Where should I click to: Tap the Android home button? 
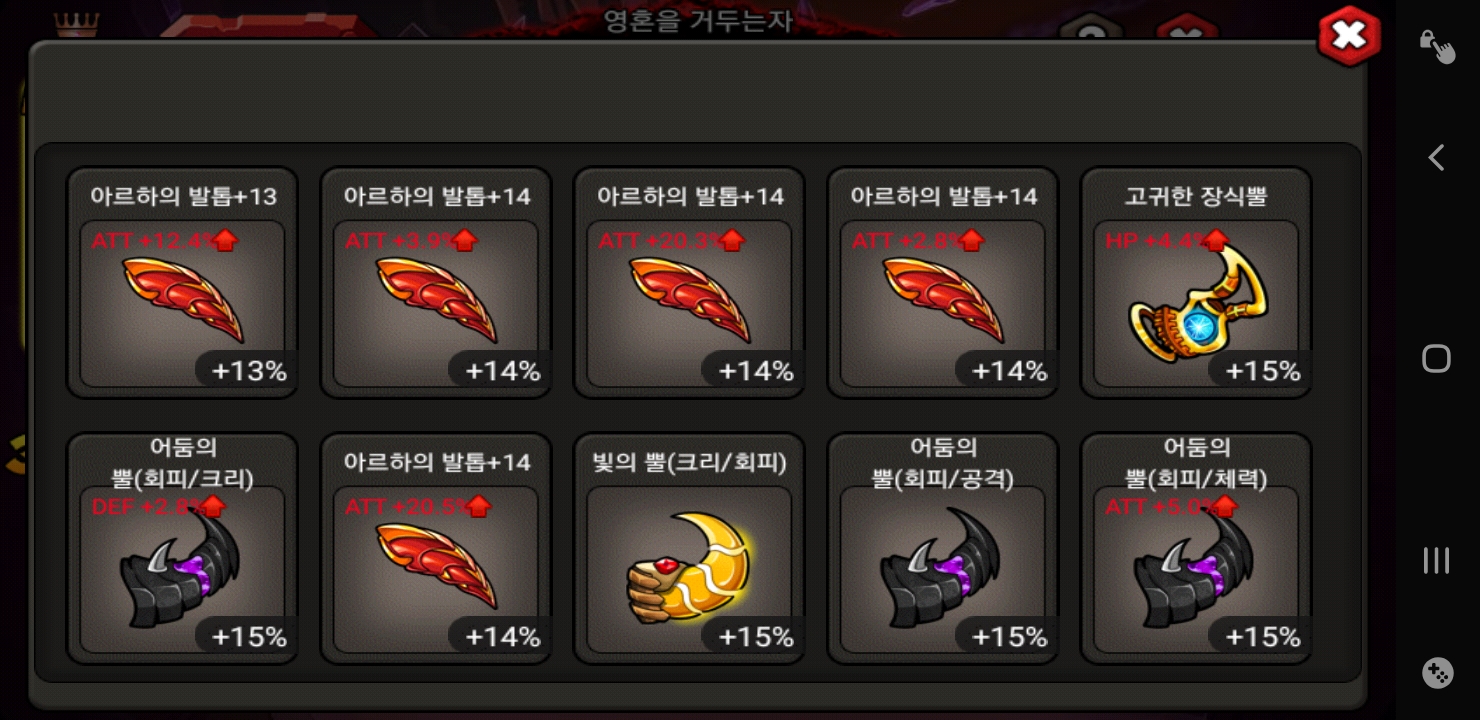click(x=1436, y=359)
